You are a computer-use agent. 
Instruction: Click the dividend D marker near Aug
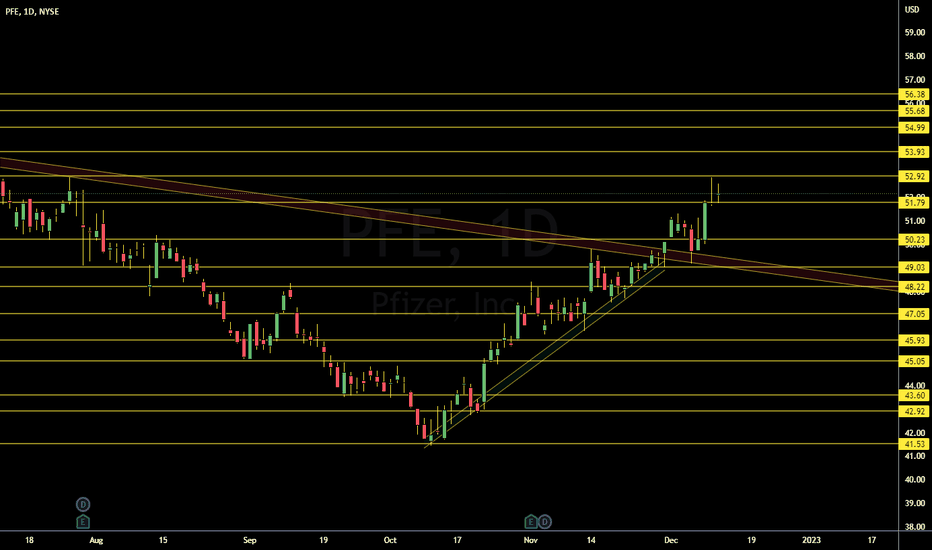[x=83, y=505]
